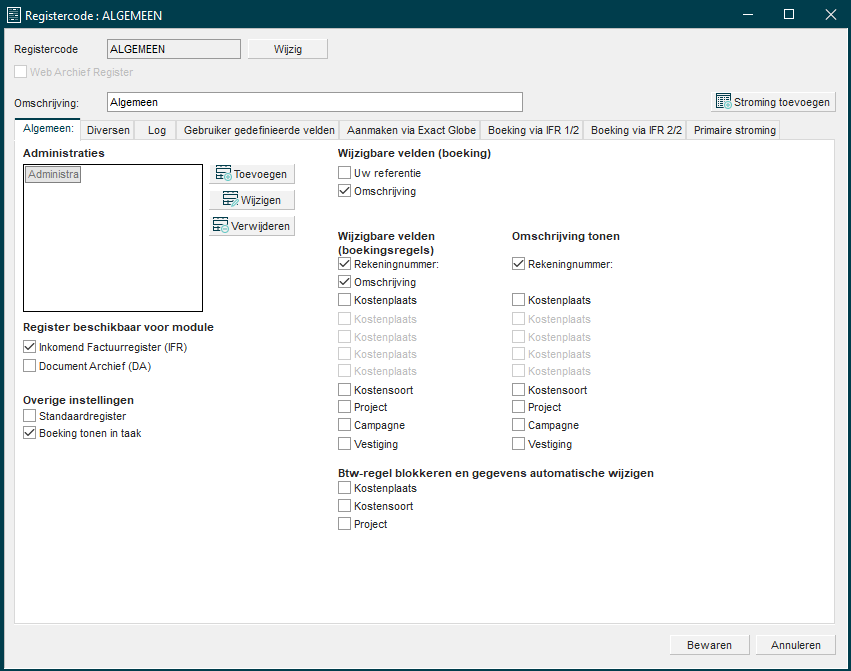
Task: Enable the Uw referentie checkbox
Action: point(345,173)
